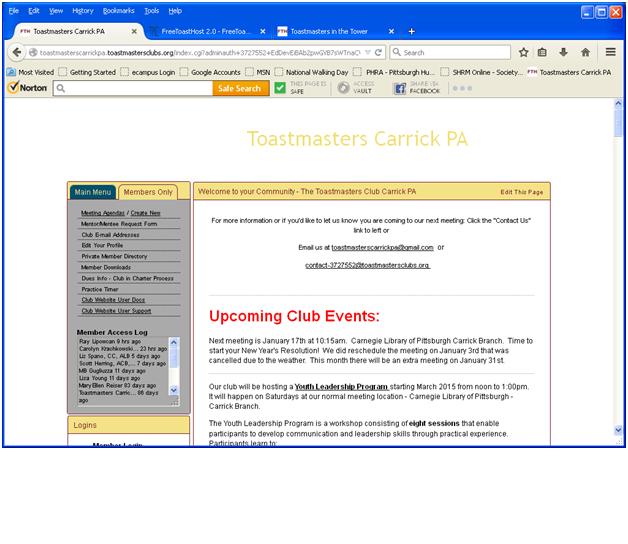The image size is (628, 544).
Task: Open the File menu
Action: pyautogui.click(x=14, y=11)
